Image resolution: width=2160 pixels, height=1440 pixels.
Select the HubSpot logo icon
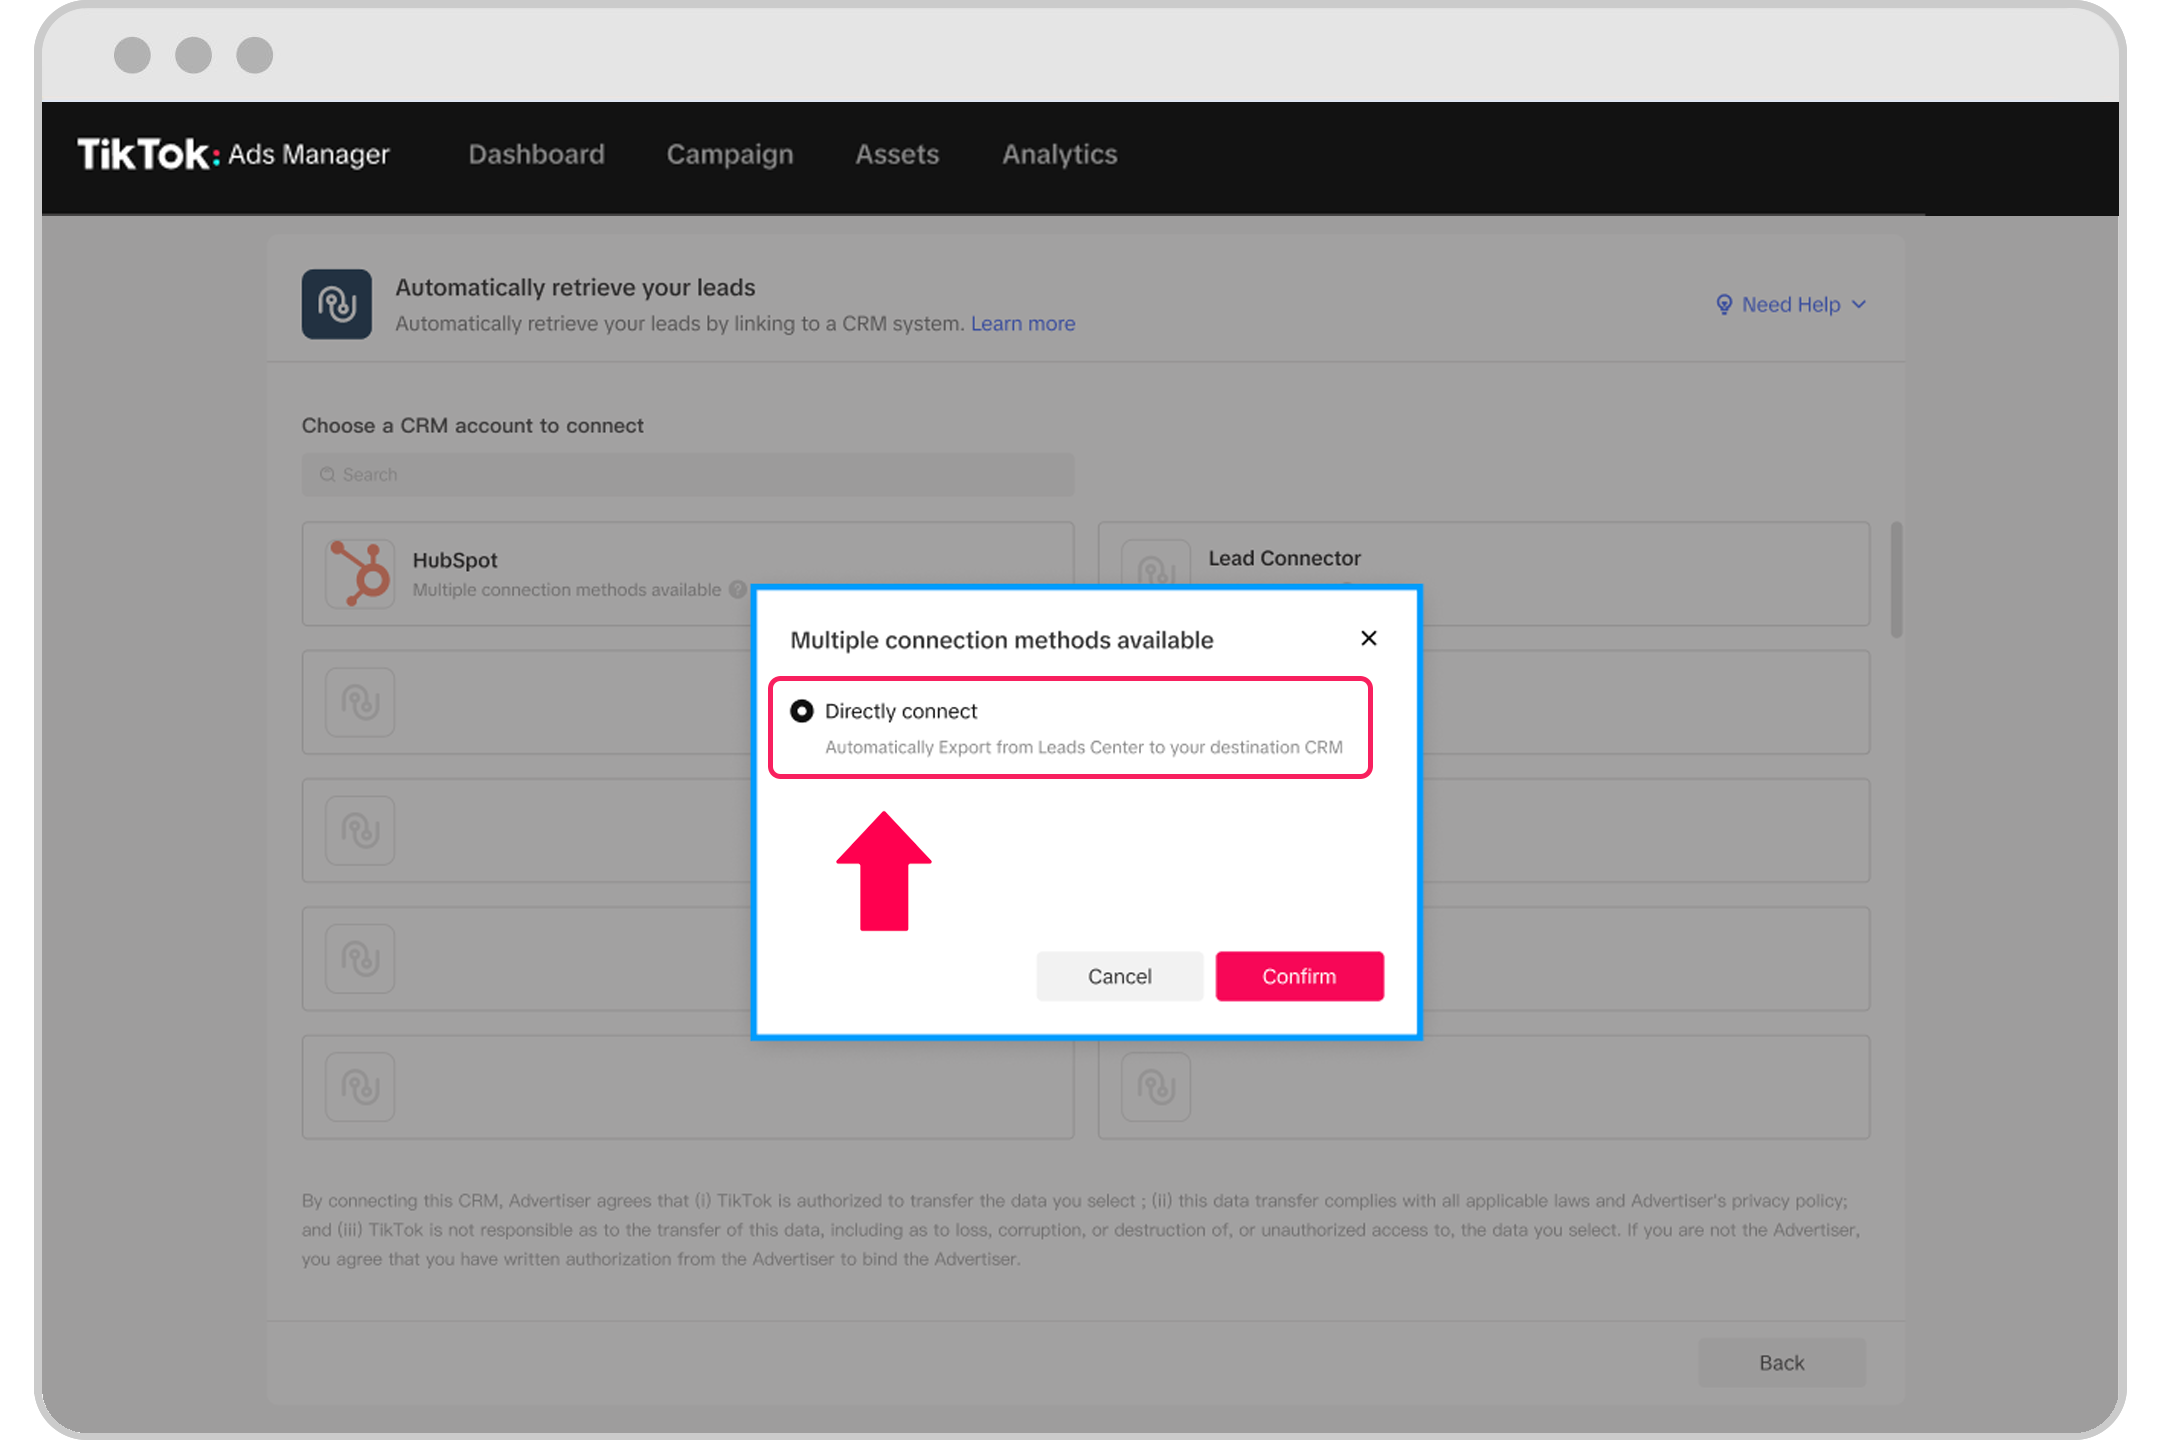point(360,574)
